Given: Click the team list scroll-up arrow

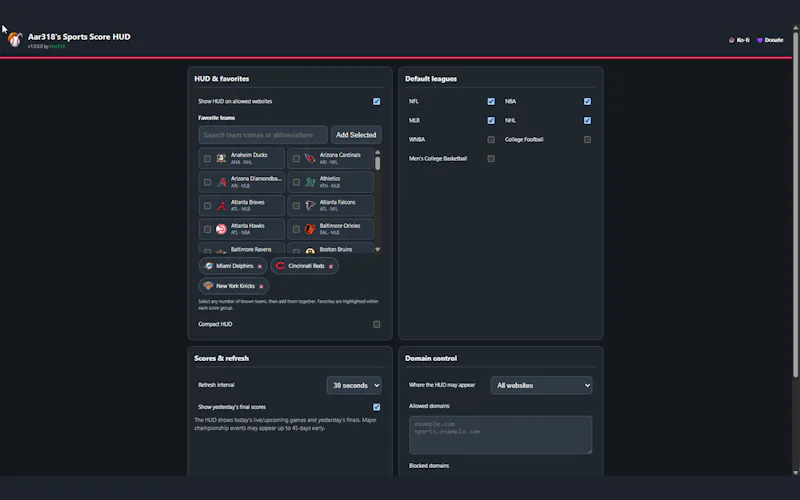Looking at the screenshot, I should pos(378,152).
